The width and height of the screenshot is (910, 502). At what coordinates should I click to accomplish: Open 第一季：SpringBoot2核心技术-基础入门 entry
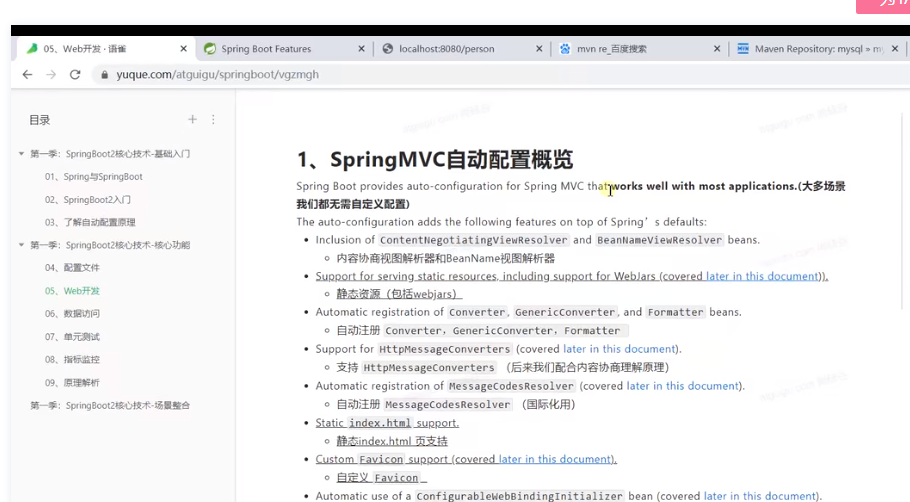pos(110,154)
